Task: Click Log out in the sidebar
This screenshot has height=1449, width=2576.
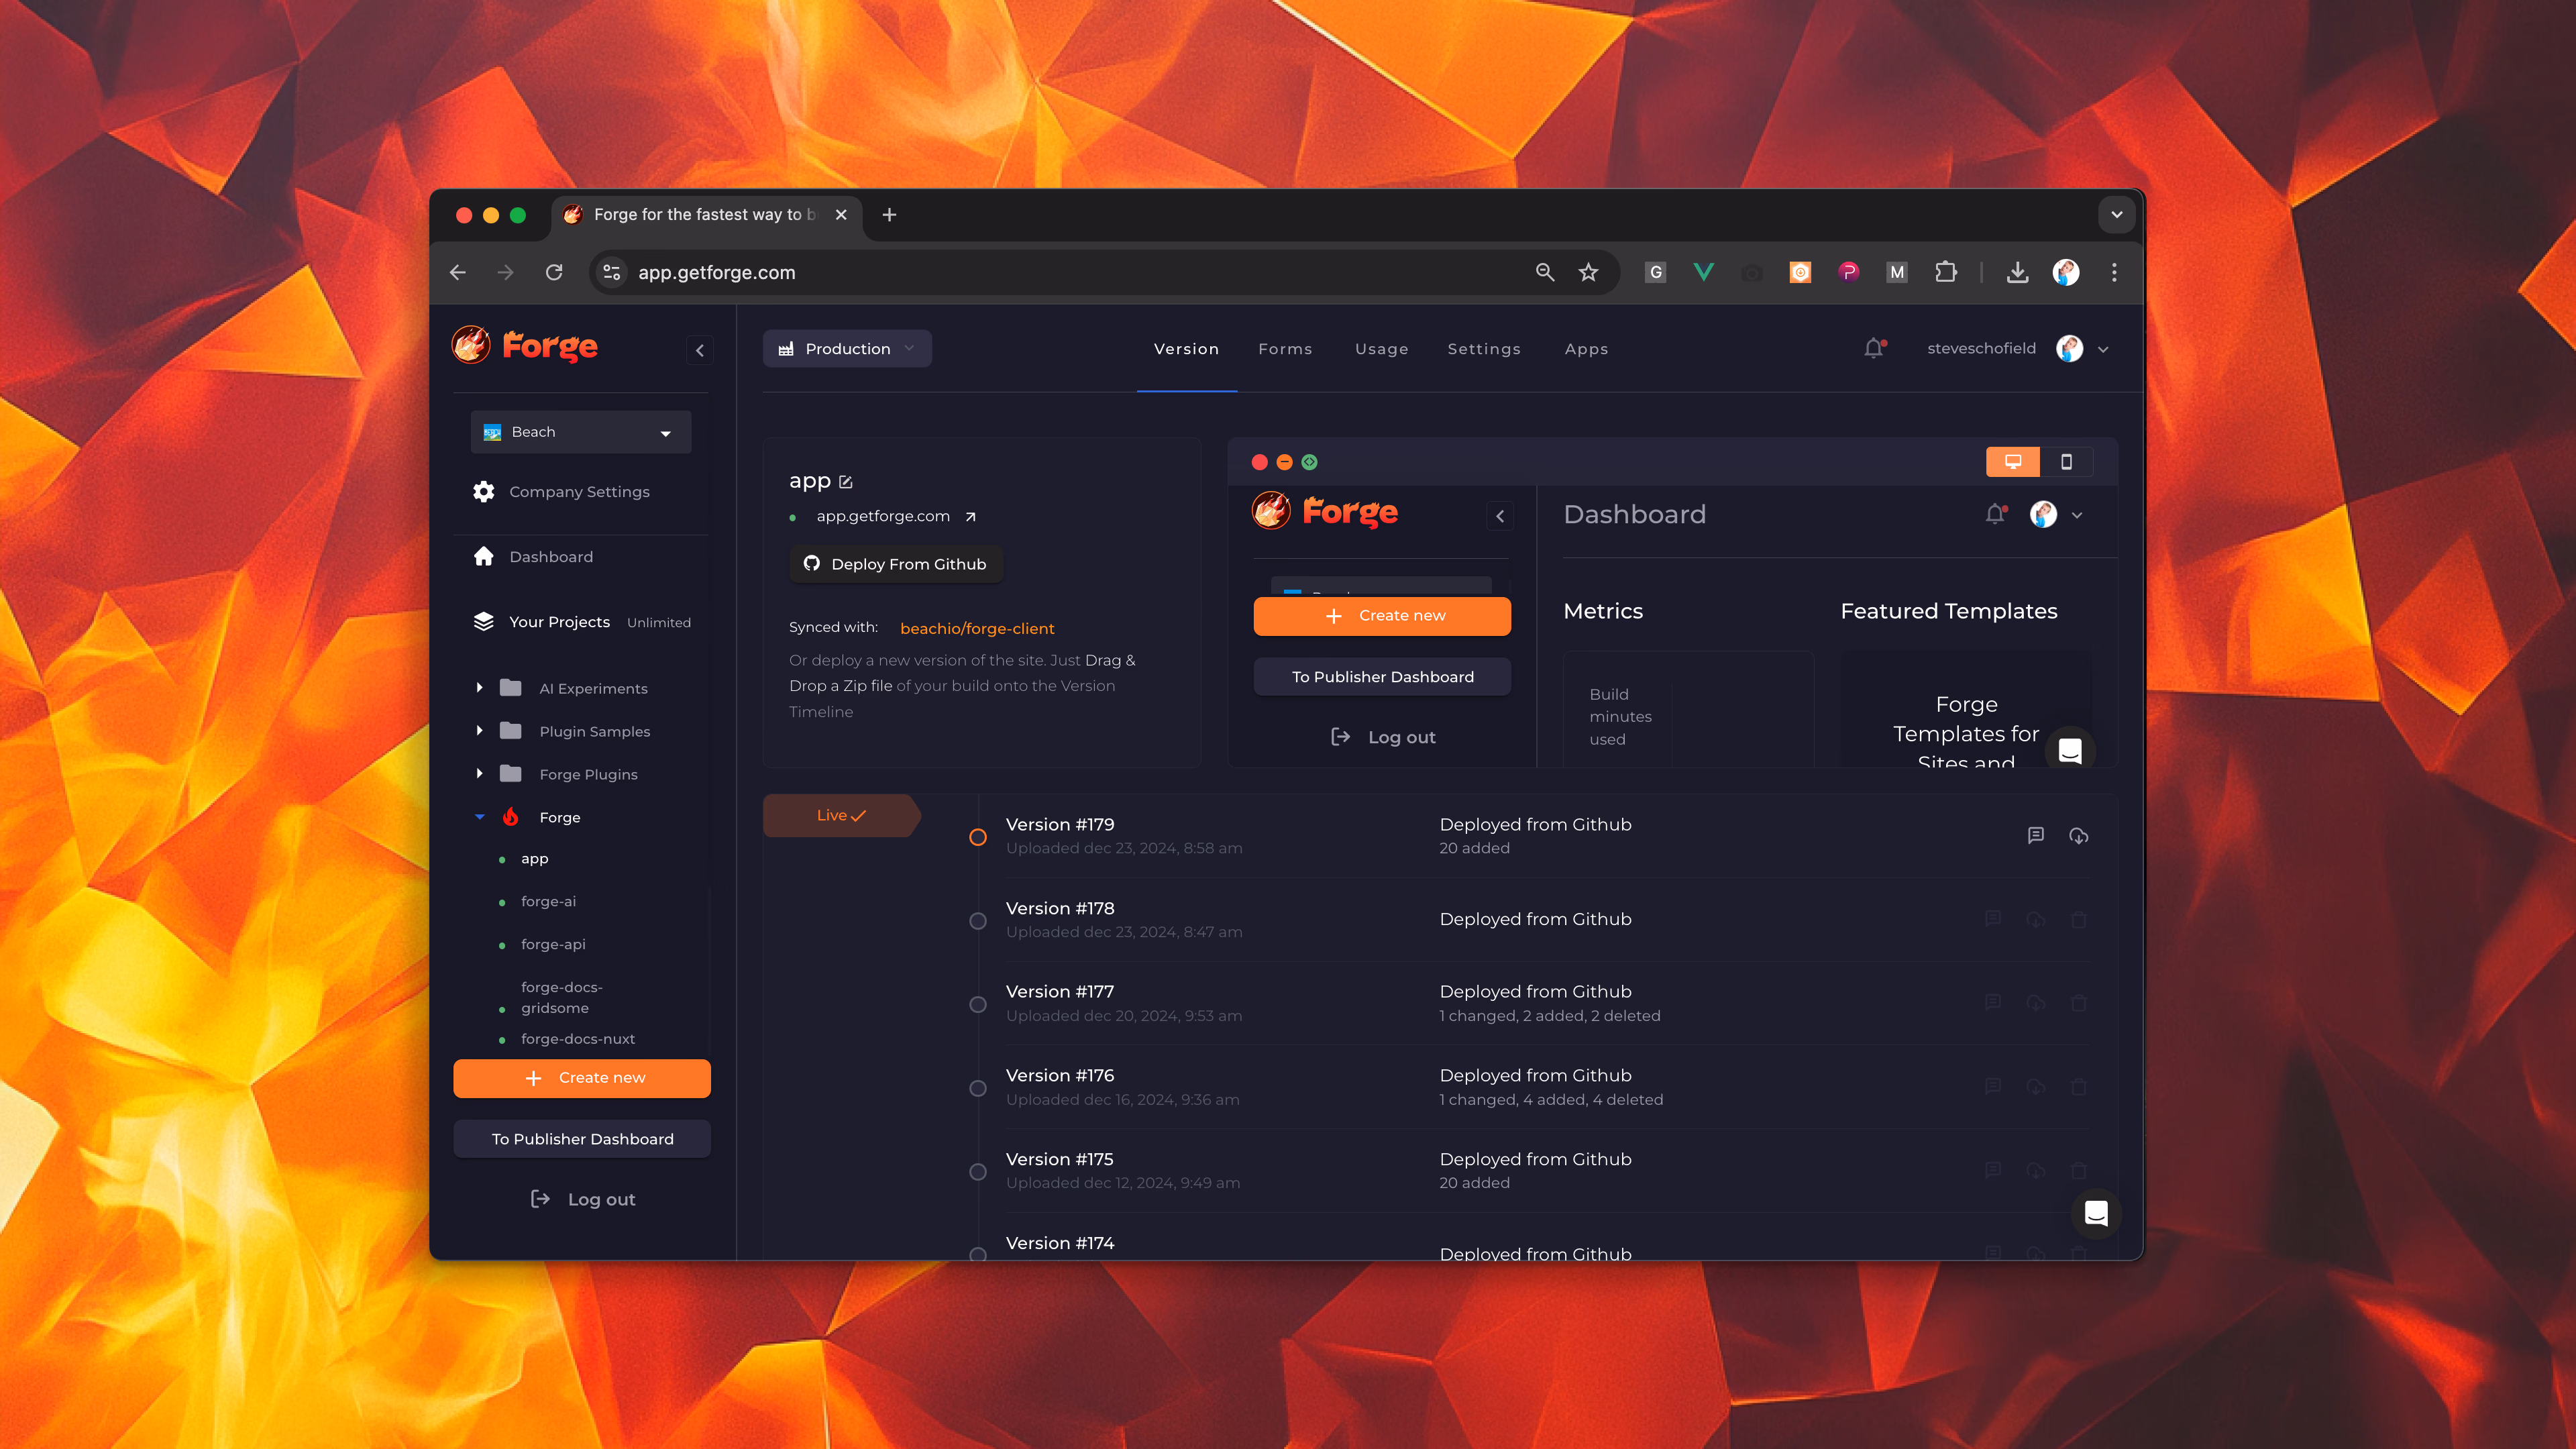Action: point(583,1199)
